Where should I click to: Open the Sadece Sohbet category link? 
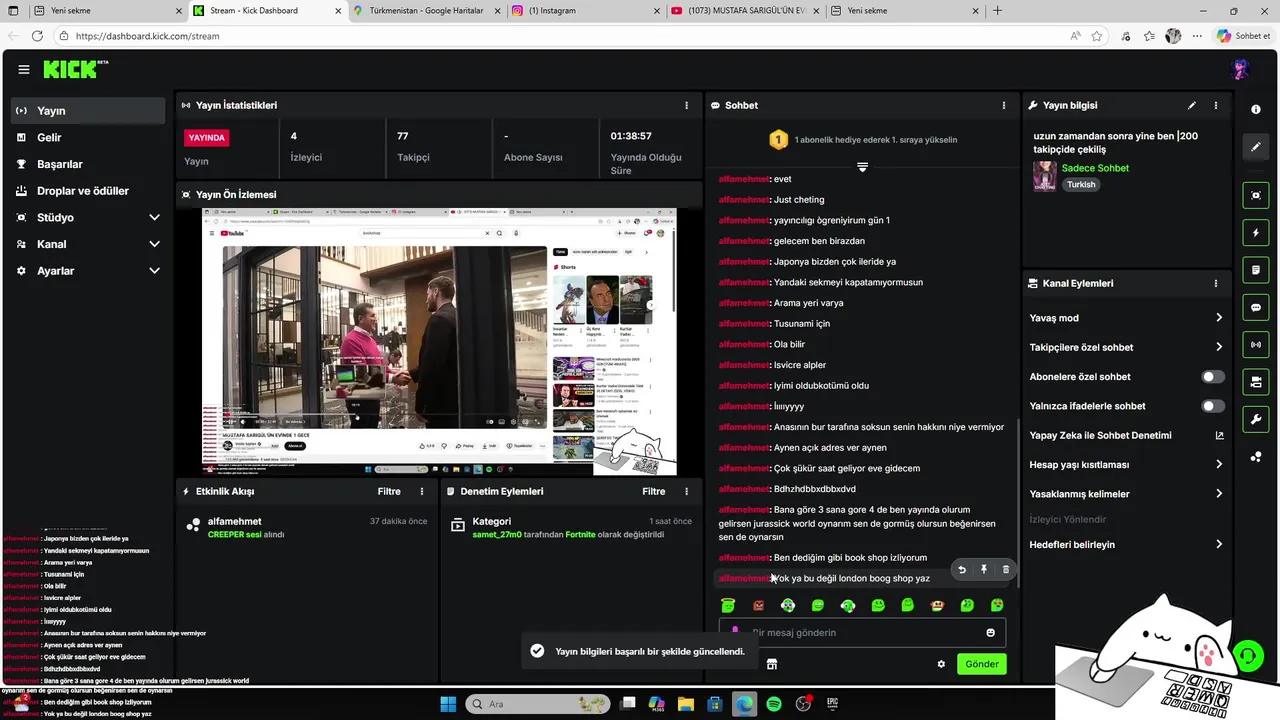click(1095, 168)
